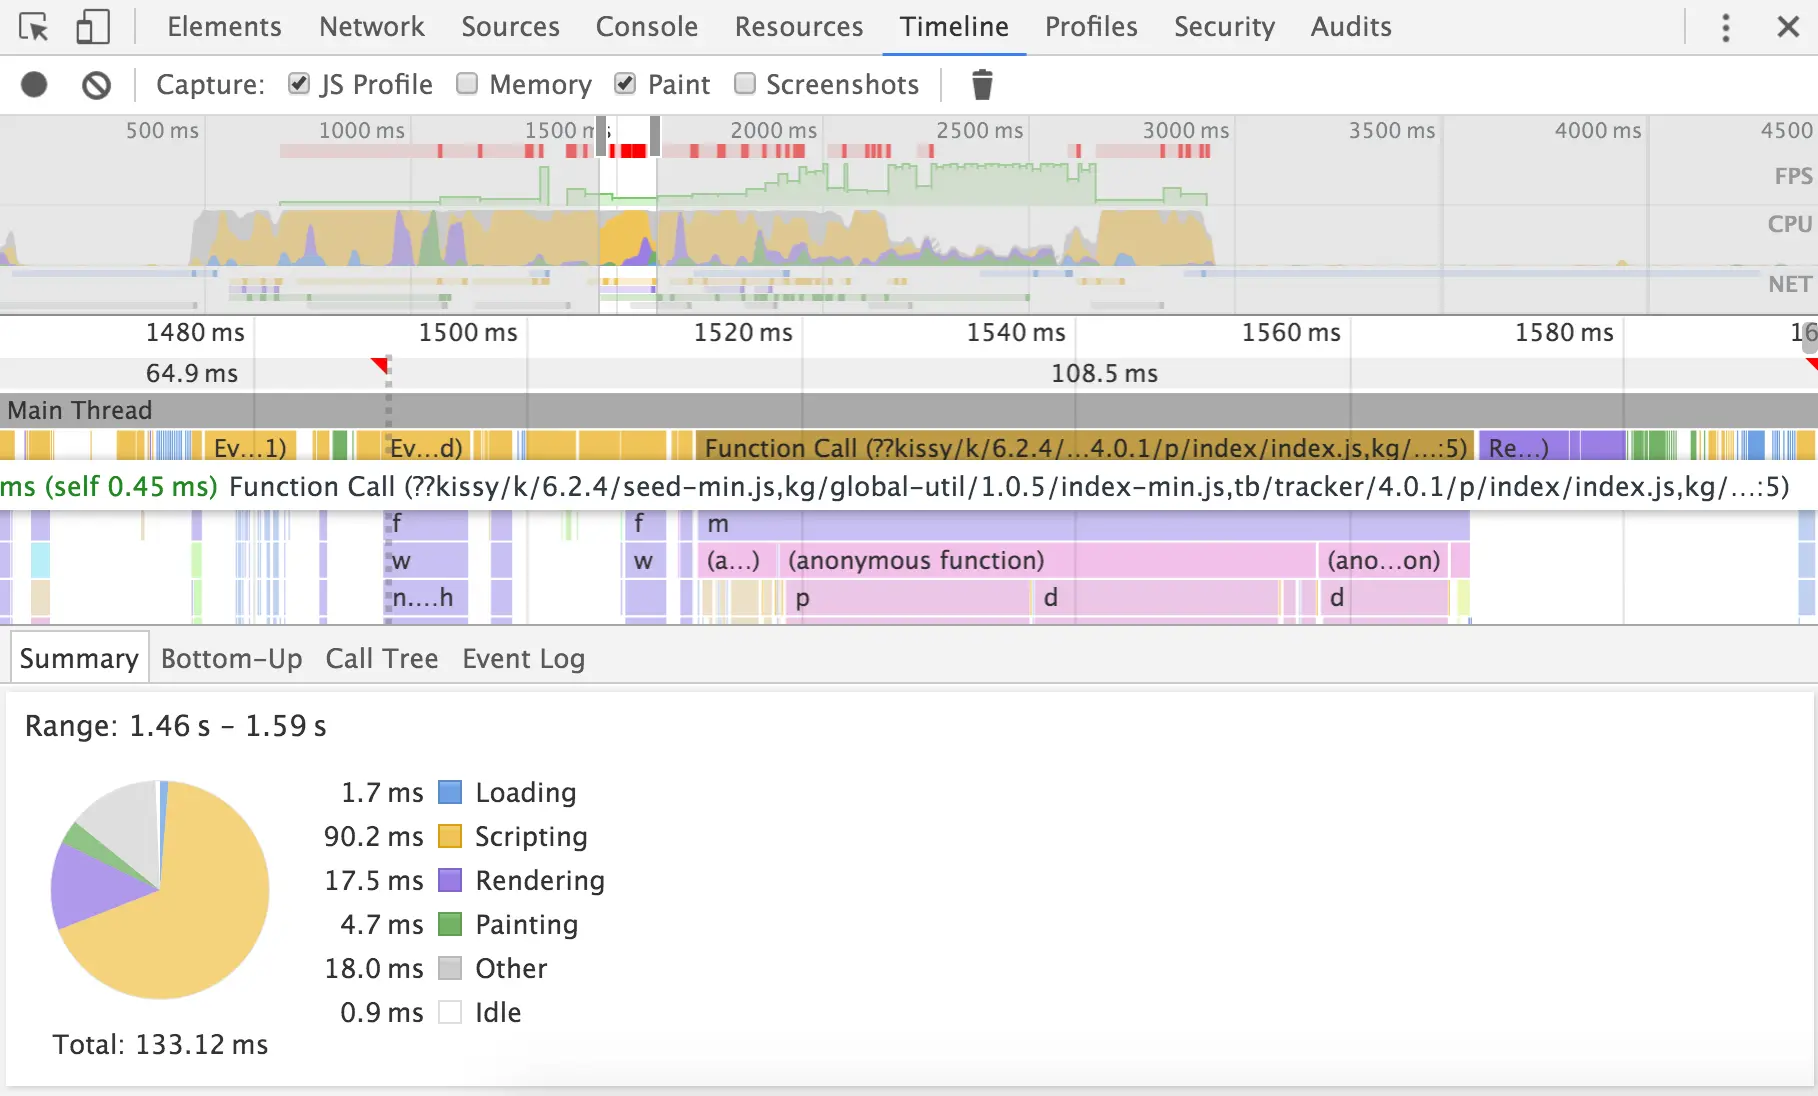Uncheck the Paint capture option

(x=625, y=84)
